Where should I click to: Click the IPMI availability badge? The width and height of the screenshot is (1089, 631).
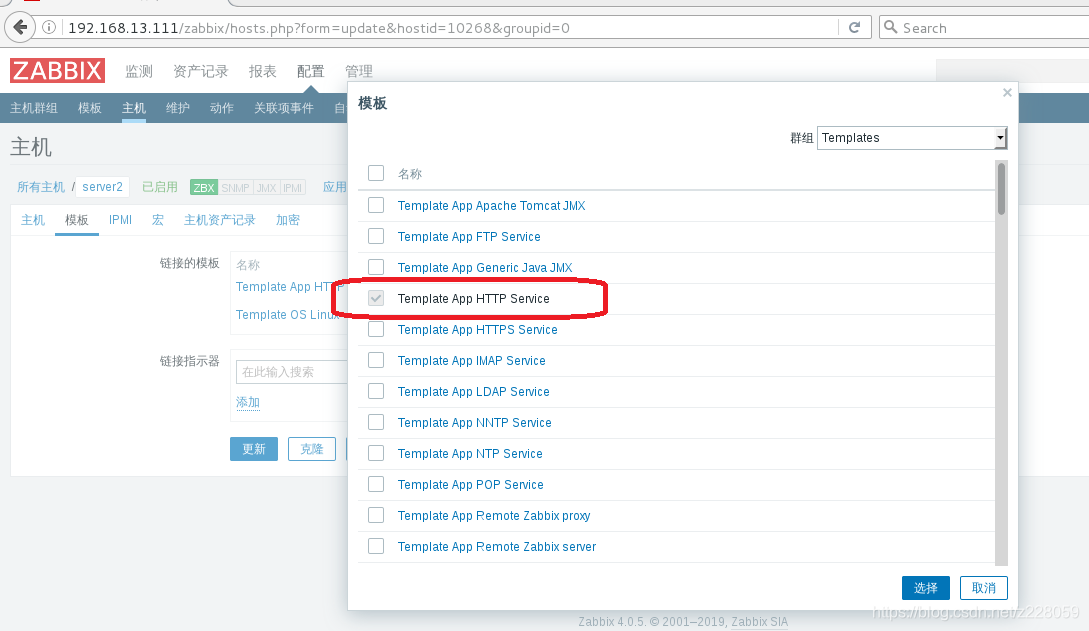(x=292, y=187)
